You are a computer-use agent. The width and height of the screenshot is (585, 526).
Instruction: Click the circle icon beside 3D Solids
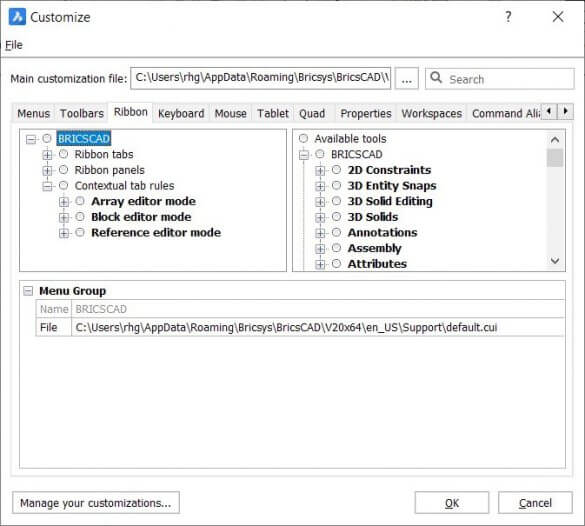click(337, 217)
